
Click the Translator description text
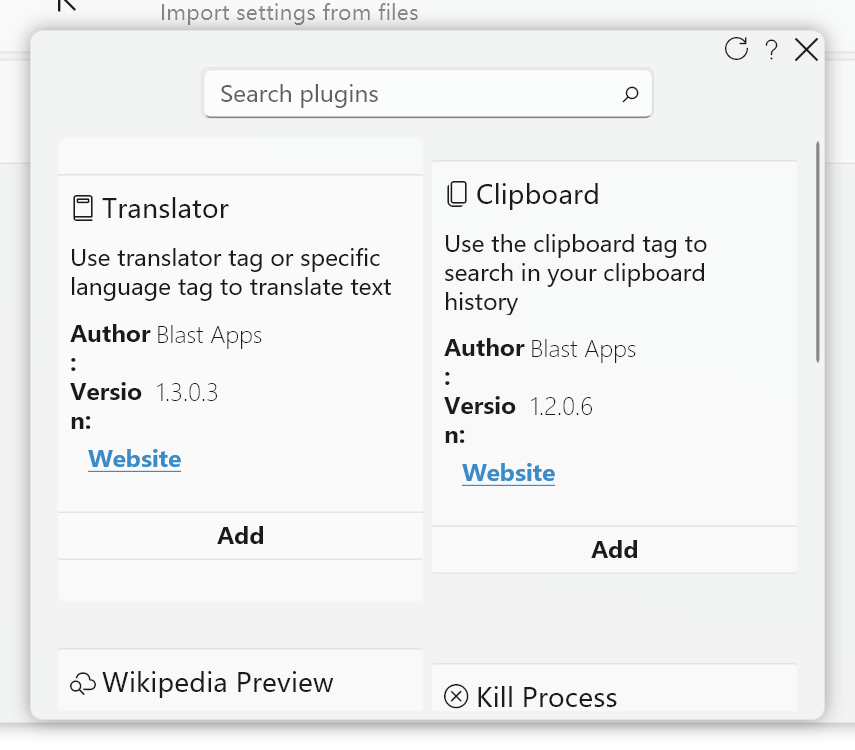point(231,272)
